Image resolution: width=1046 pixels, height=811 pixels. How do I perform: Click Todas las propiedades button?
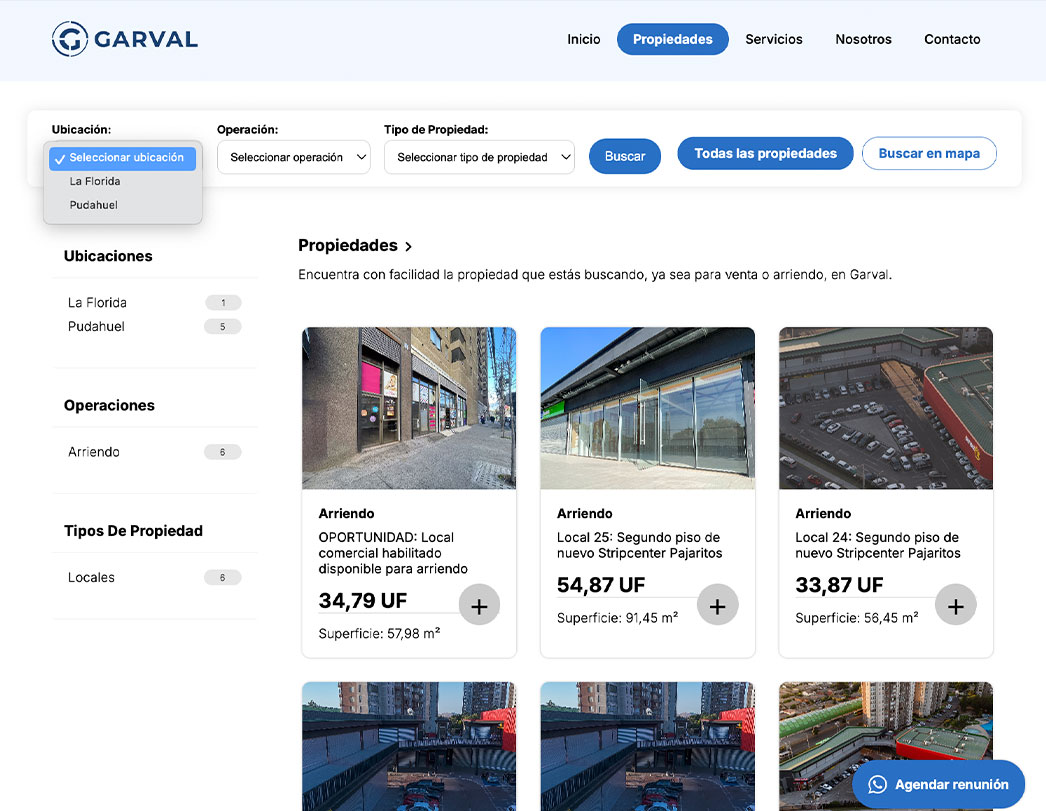[765, 153]
